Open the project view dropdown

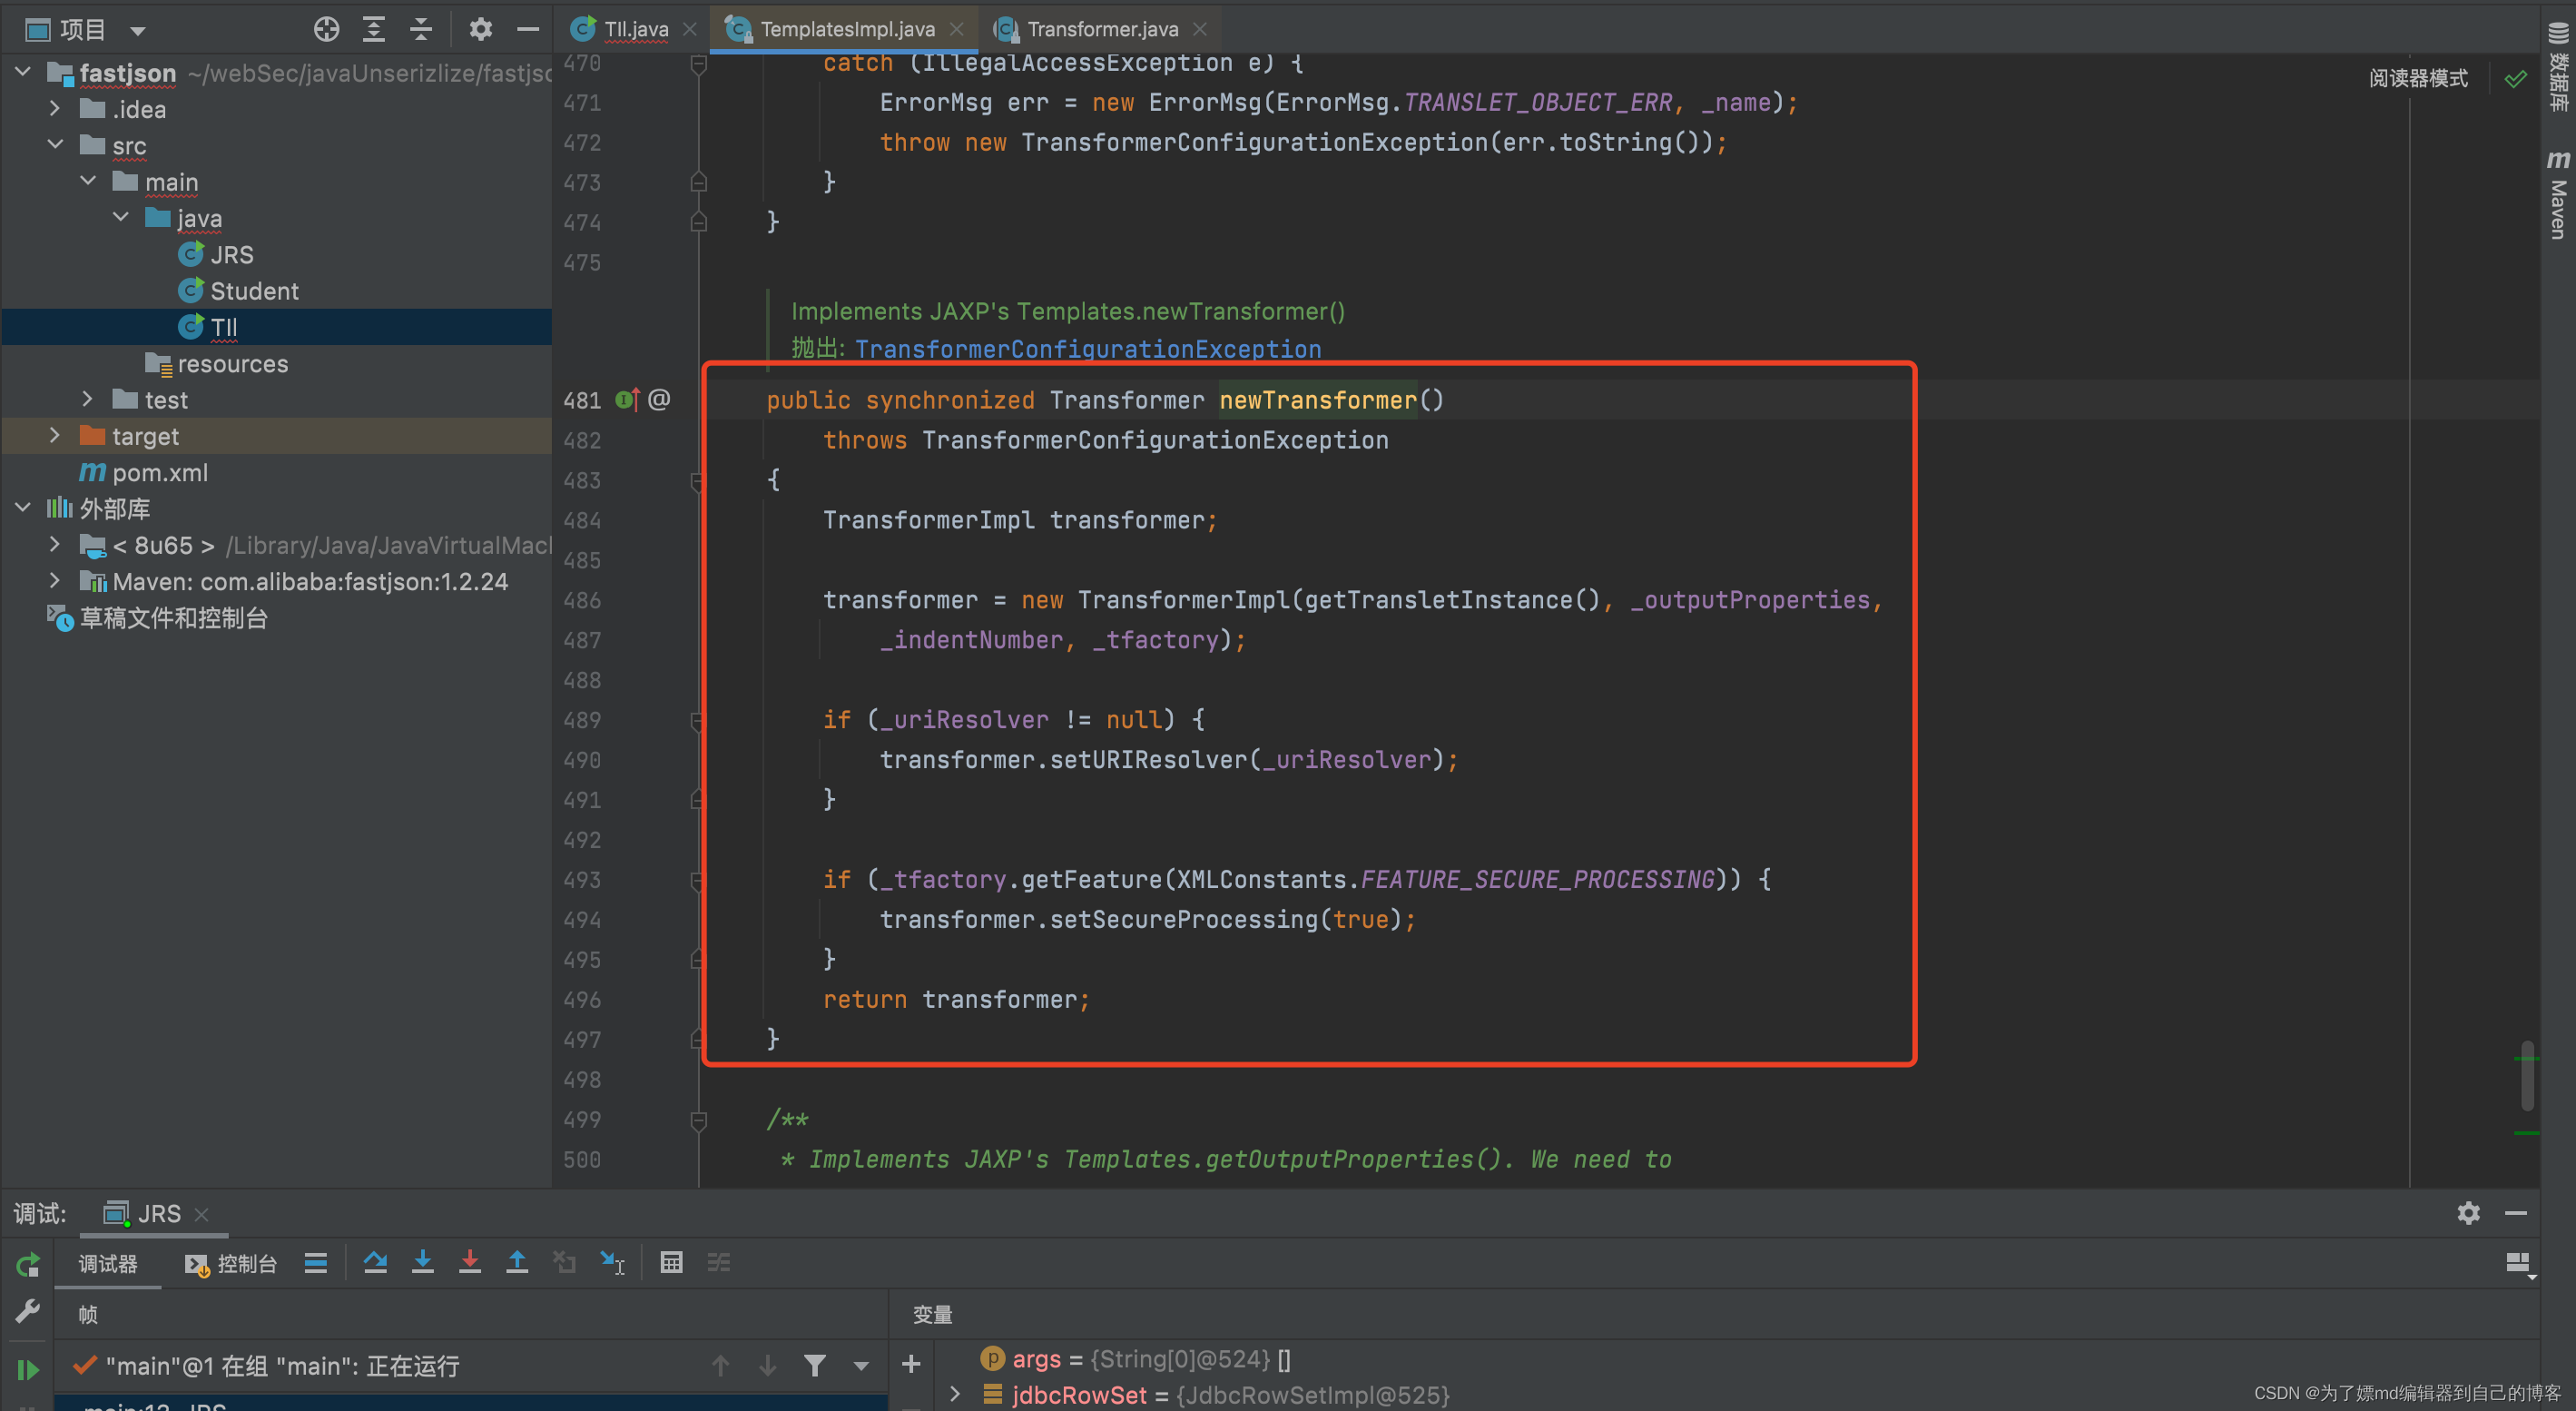pyautogui.click(x=138, y=31)
